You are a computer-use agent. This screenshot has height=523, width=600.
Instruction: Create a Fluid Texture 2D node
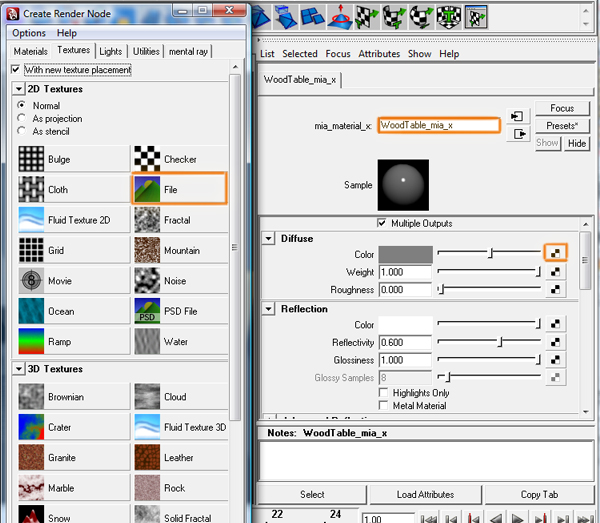coord(74,220)
